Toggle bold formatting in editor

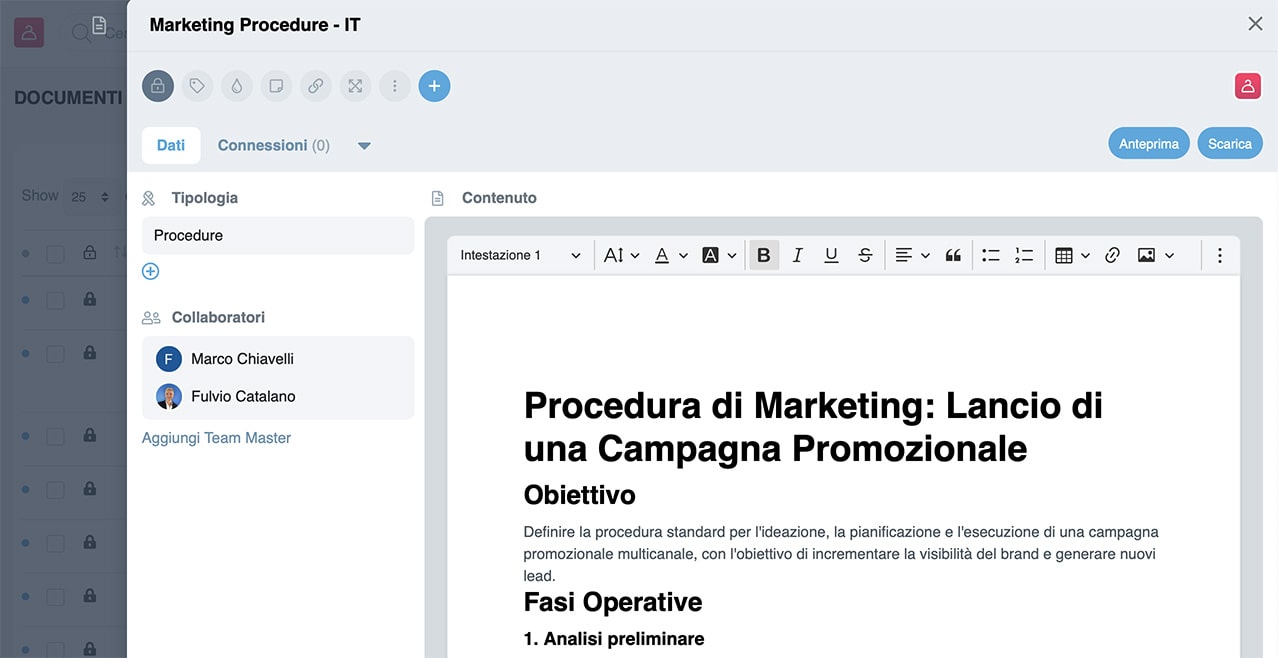(764, 256)
